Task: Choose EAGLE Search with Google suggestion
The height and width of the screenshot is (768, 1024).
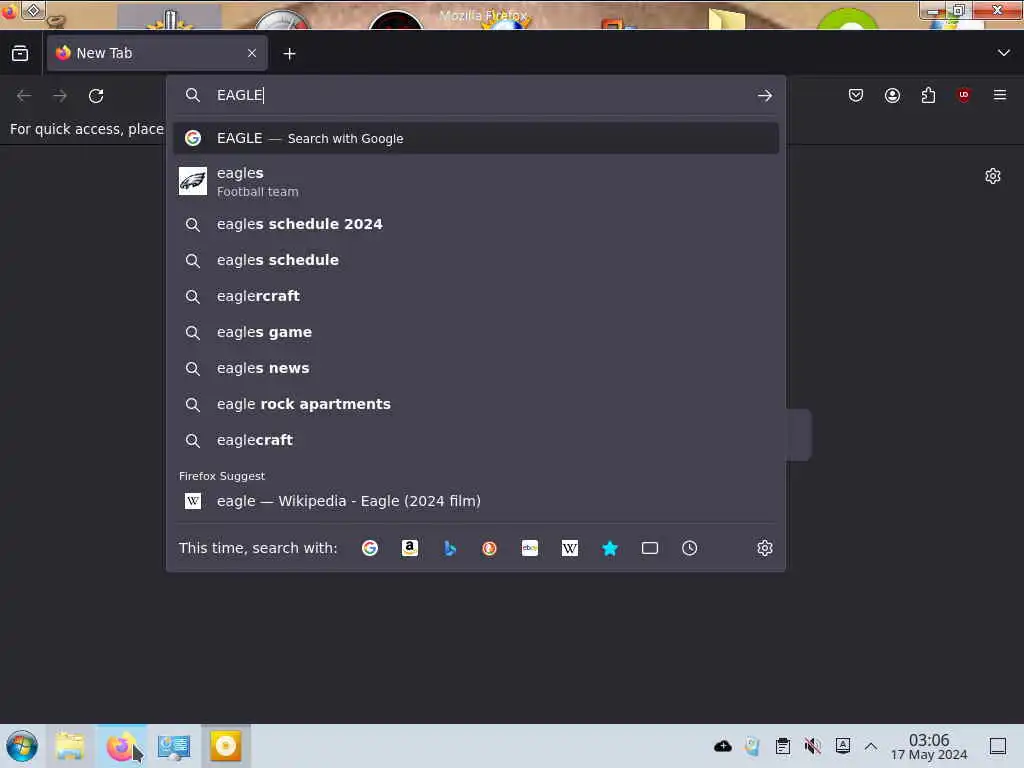Action: tap(475, 138)
